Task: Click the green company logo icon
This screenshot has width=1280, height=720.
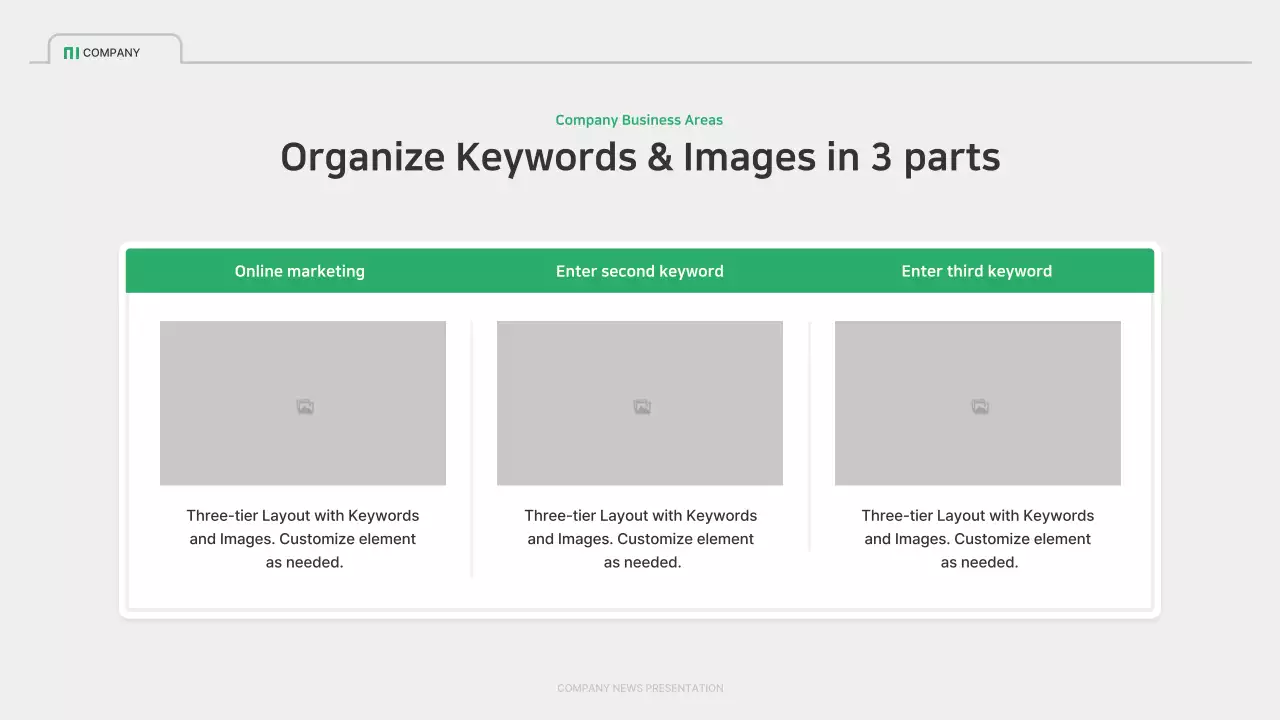Action: [x=71, y=52]
